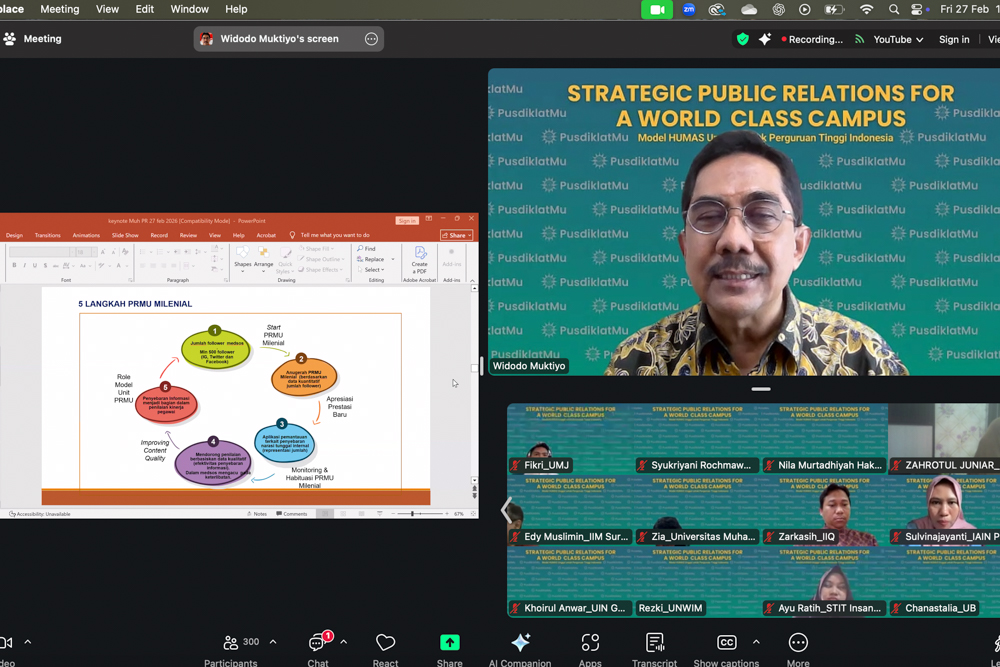The width and height of the screenshot is (1000, 667).
Task: Open the Window menu in menu bar
Action: click(190, 9)
